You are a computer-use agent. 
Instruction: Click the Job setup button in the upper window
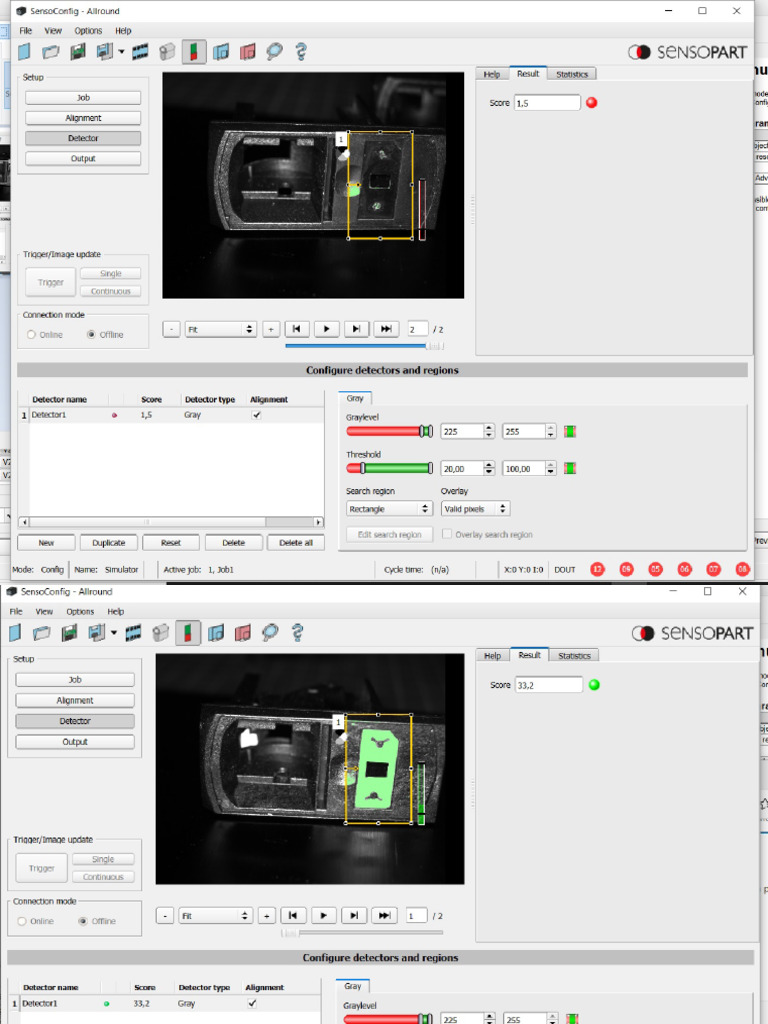(x=83, y=97)
